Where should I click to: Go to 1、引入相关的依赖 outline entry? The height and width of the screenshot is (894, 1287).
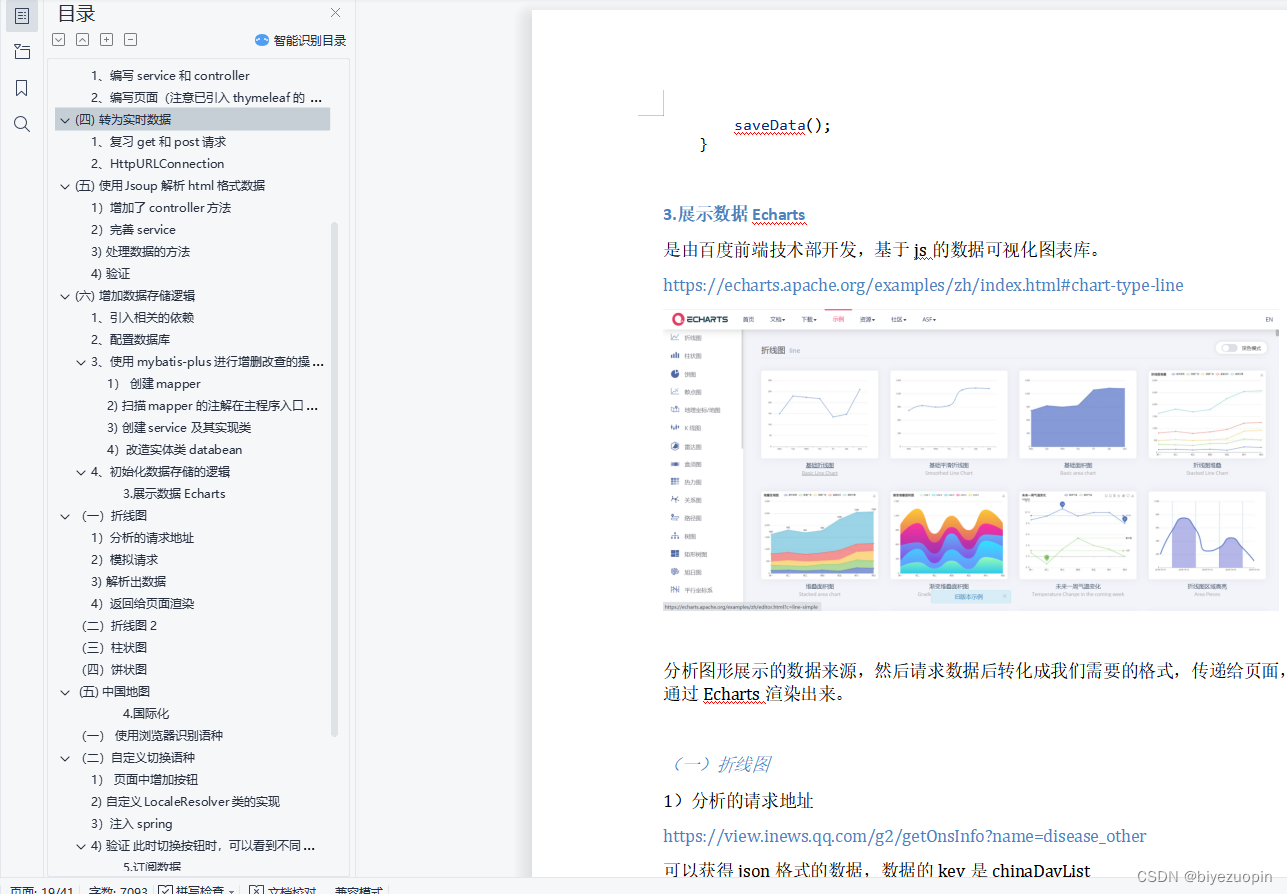tap(142, 318)
